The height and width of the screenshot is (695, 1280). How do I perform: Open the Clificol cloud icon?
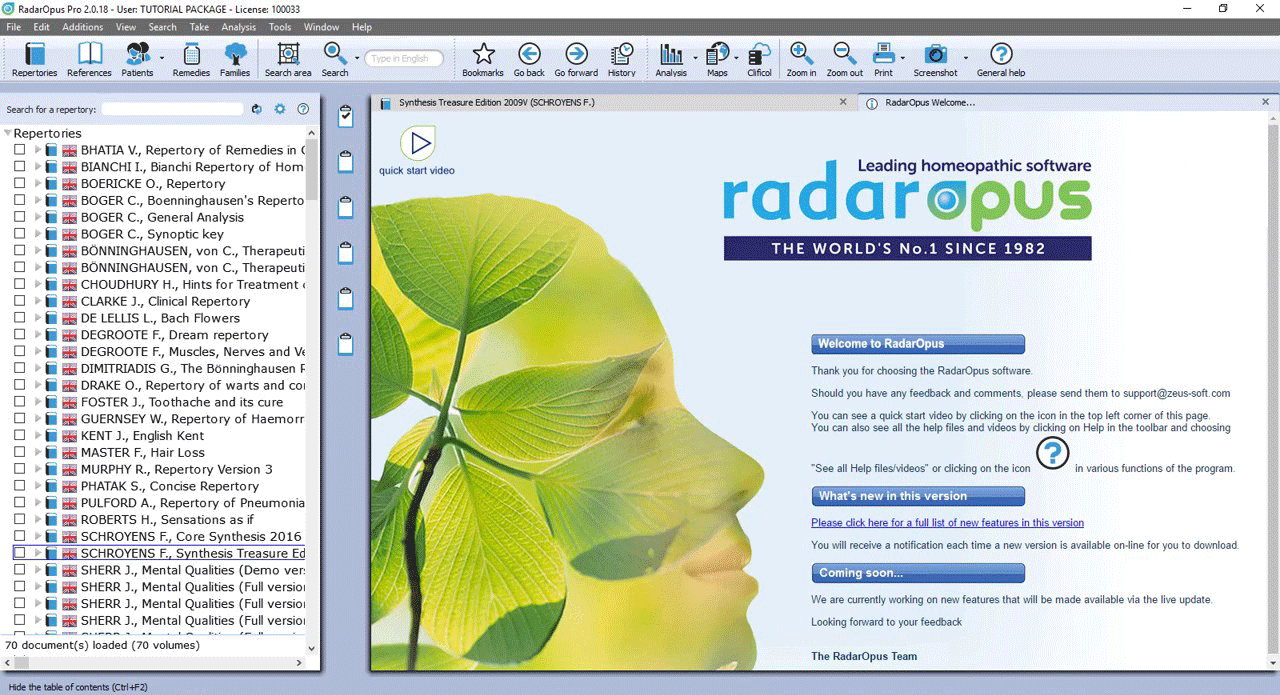point(759,59)
